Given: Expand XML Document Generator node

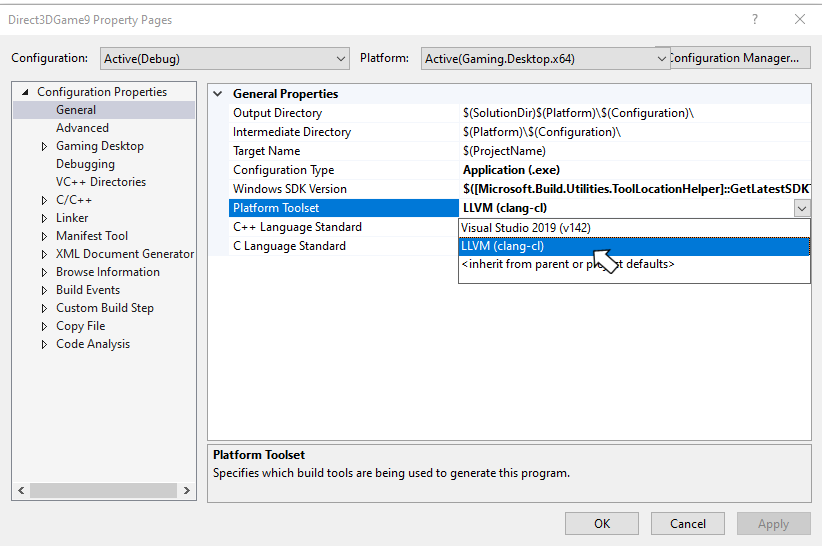Looking at the screenshot, I should (44, 254).
